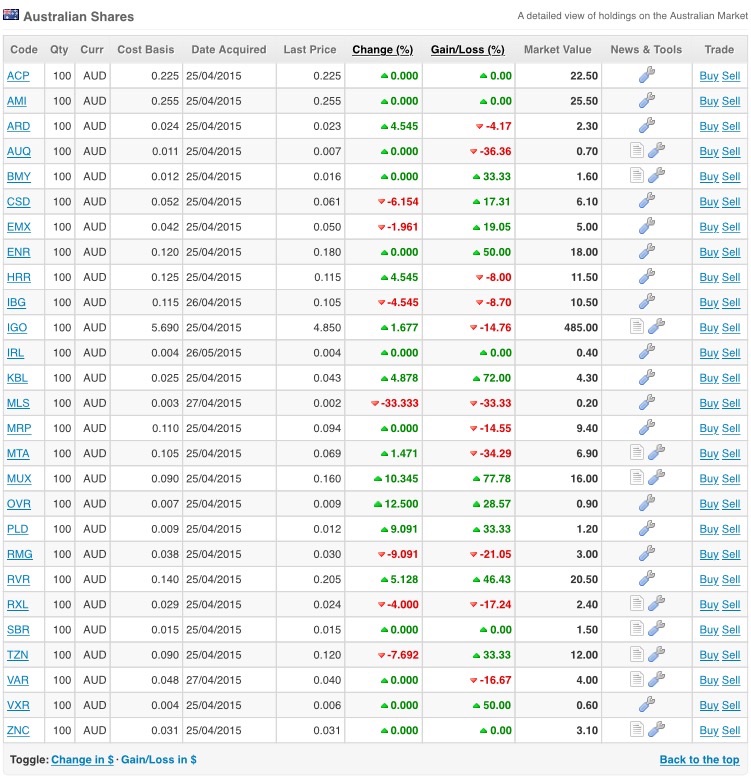
Task: Click Buy for VXR
Action: click(709, 705)
